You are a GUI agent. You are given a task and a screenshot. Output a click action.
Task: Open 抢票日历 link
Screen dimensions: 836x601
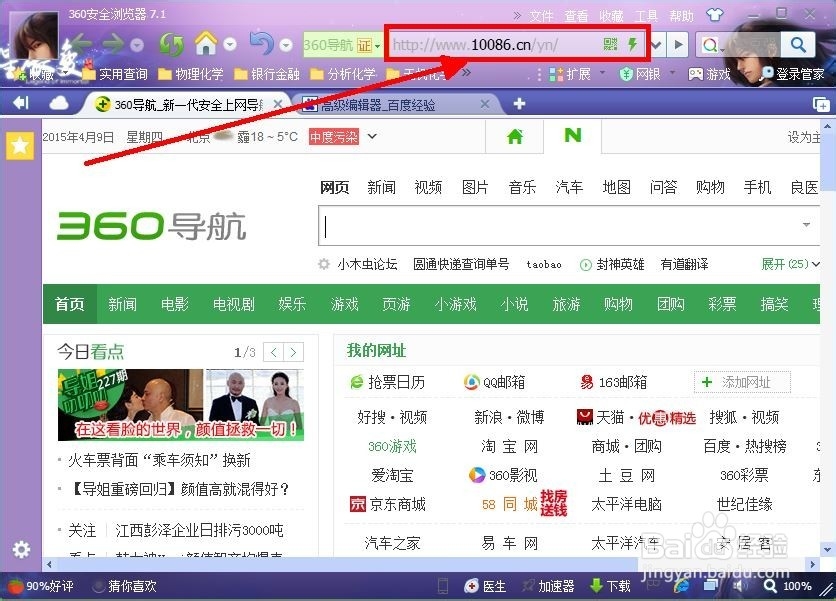click(x=387, y=382)
